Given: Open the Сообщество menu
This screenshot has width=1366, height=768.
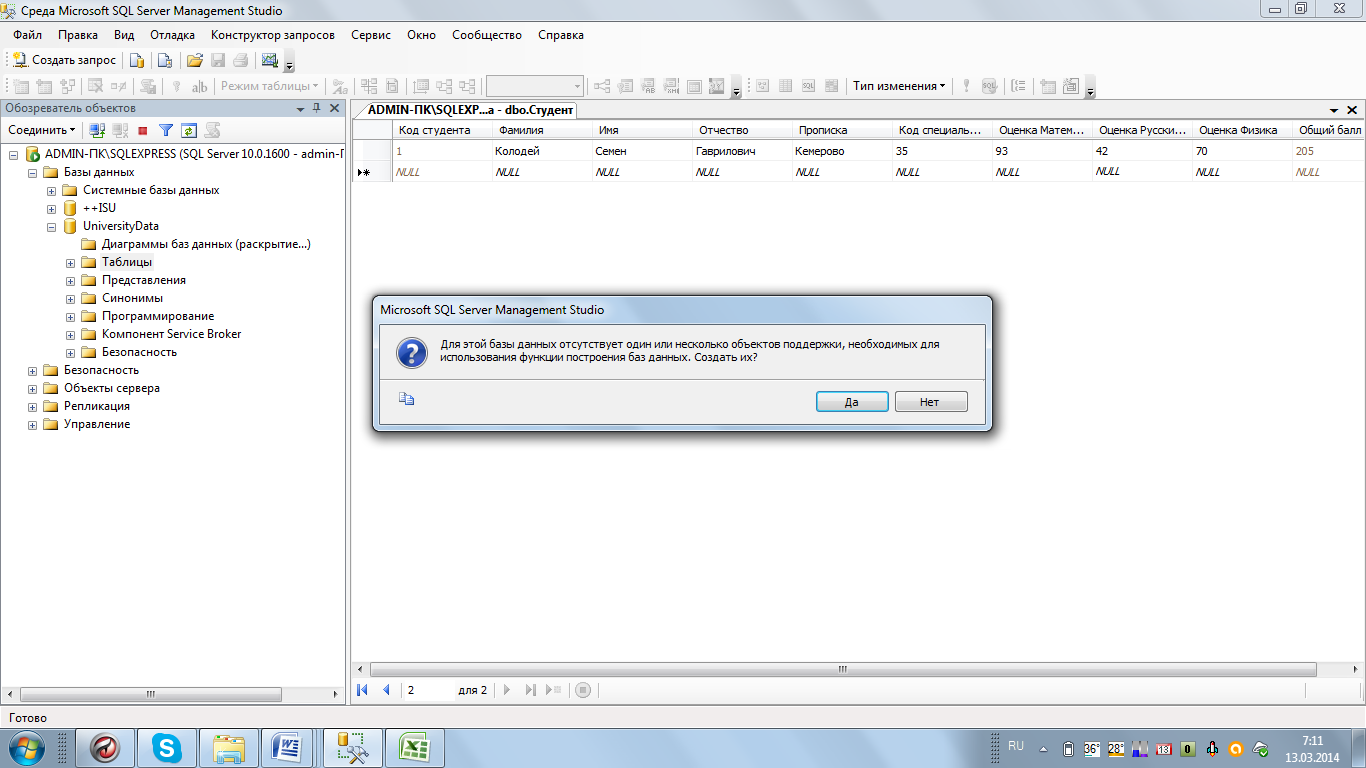Looking at the screenshot, I should click(x=487, y=35).
